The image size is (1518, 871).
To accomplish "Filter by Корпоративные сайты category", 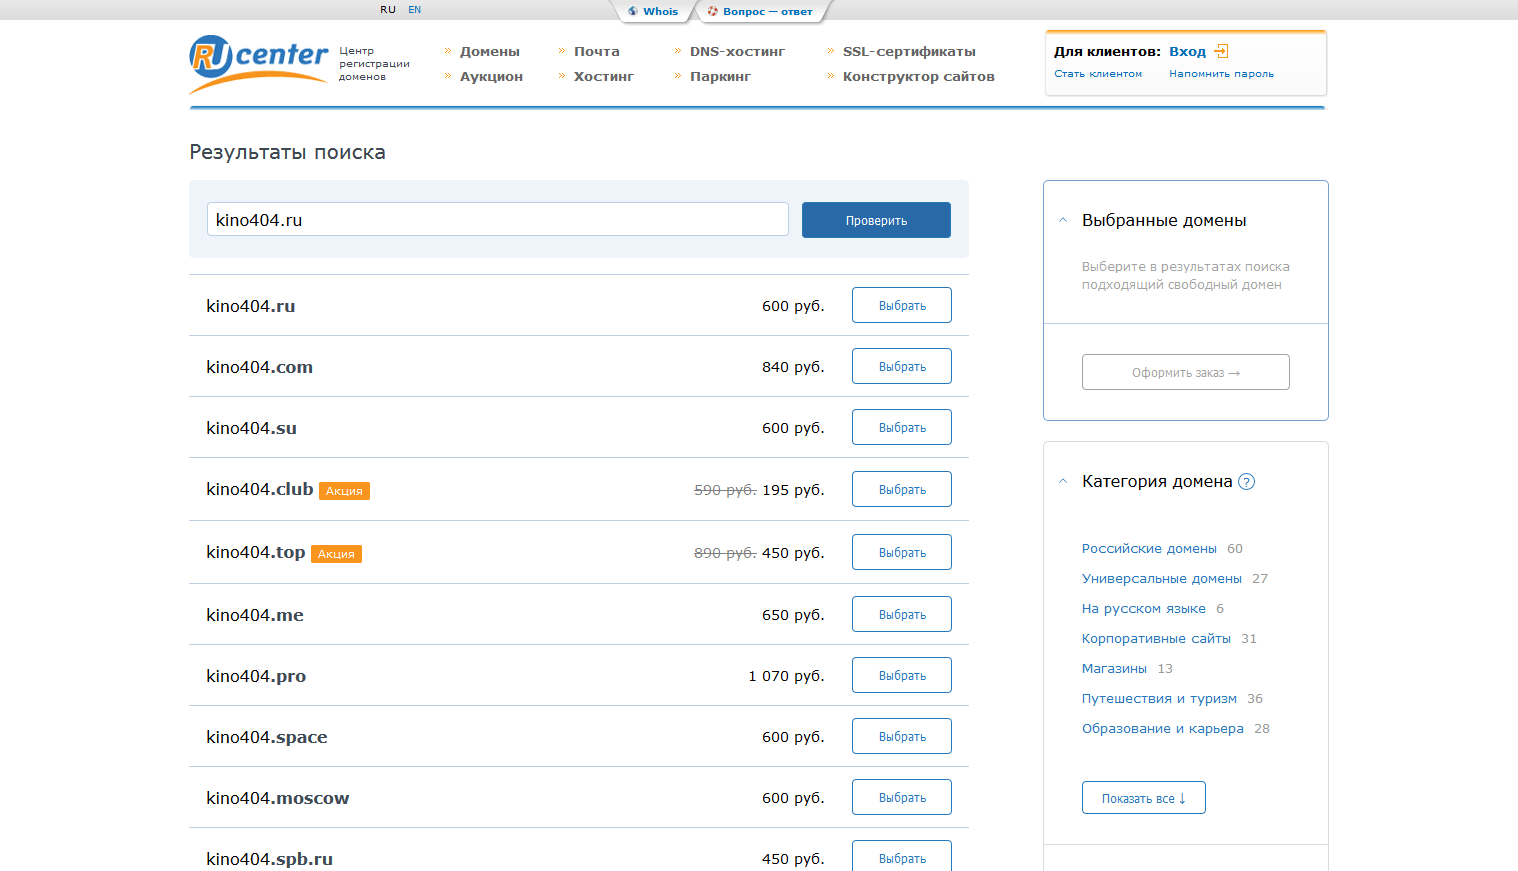I will pyautogui.click(x=1156, y=639).
